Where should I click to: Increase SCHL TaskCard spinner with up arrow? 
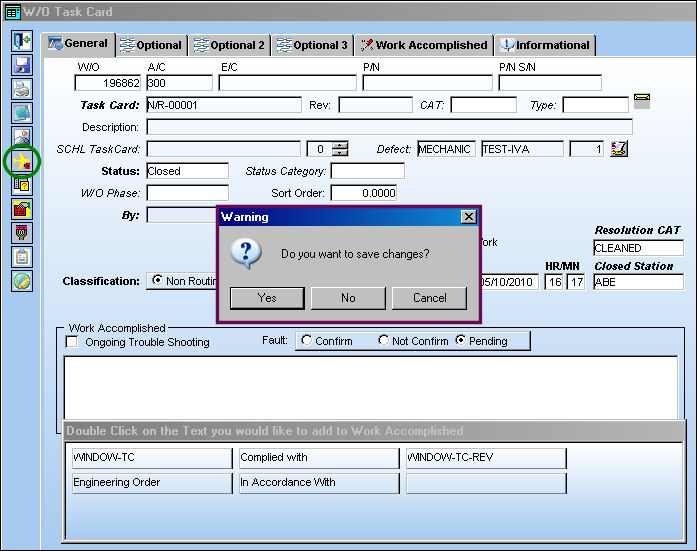point(340,145)
